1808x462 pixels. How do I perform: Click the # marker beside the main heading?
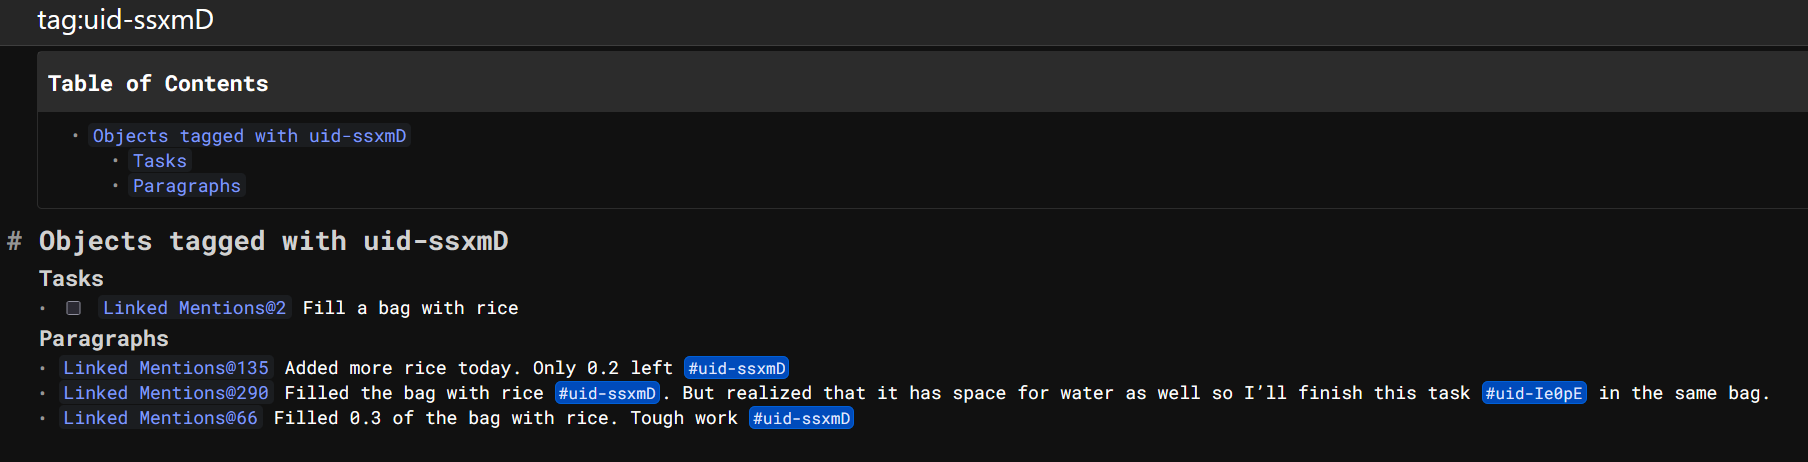click(x=14, y=241)
